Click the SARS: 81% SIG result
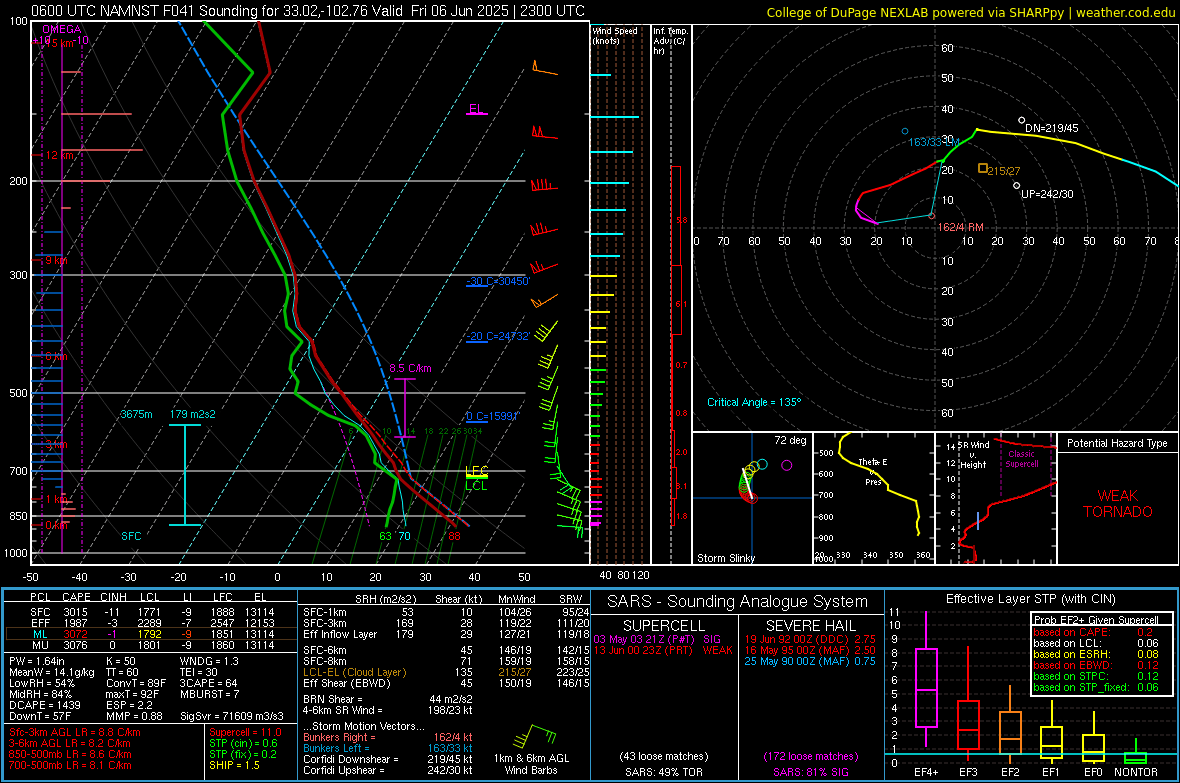The height and width of the screenshot is (783, 1180). click(810, 772)
